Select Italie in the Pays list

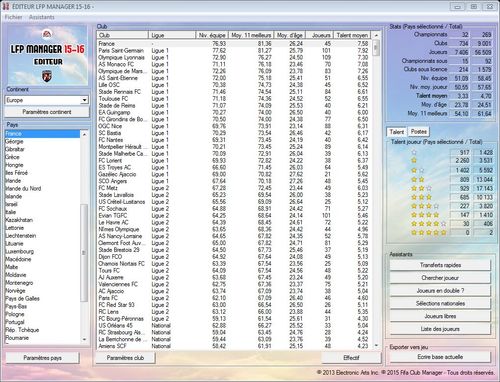42,212
